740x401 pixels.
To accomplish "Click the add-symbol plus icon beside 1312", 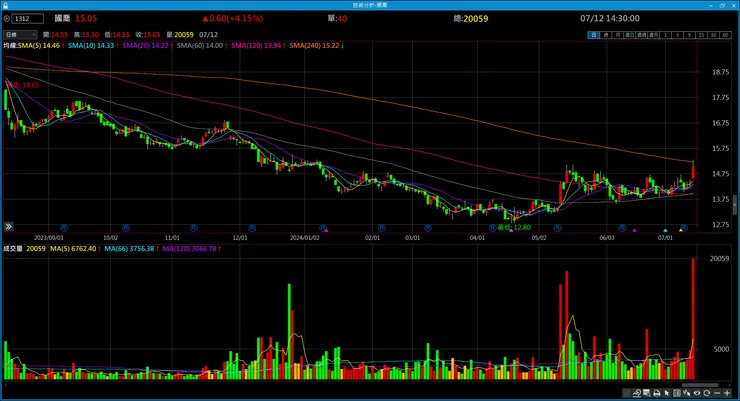I will [x=7, y=18].
